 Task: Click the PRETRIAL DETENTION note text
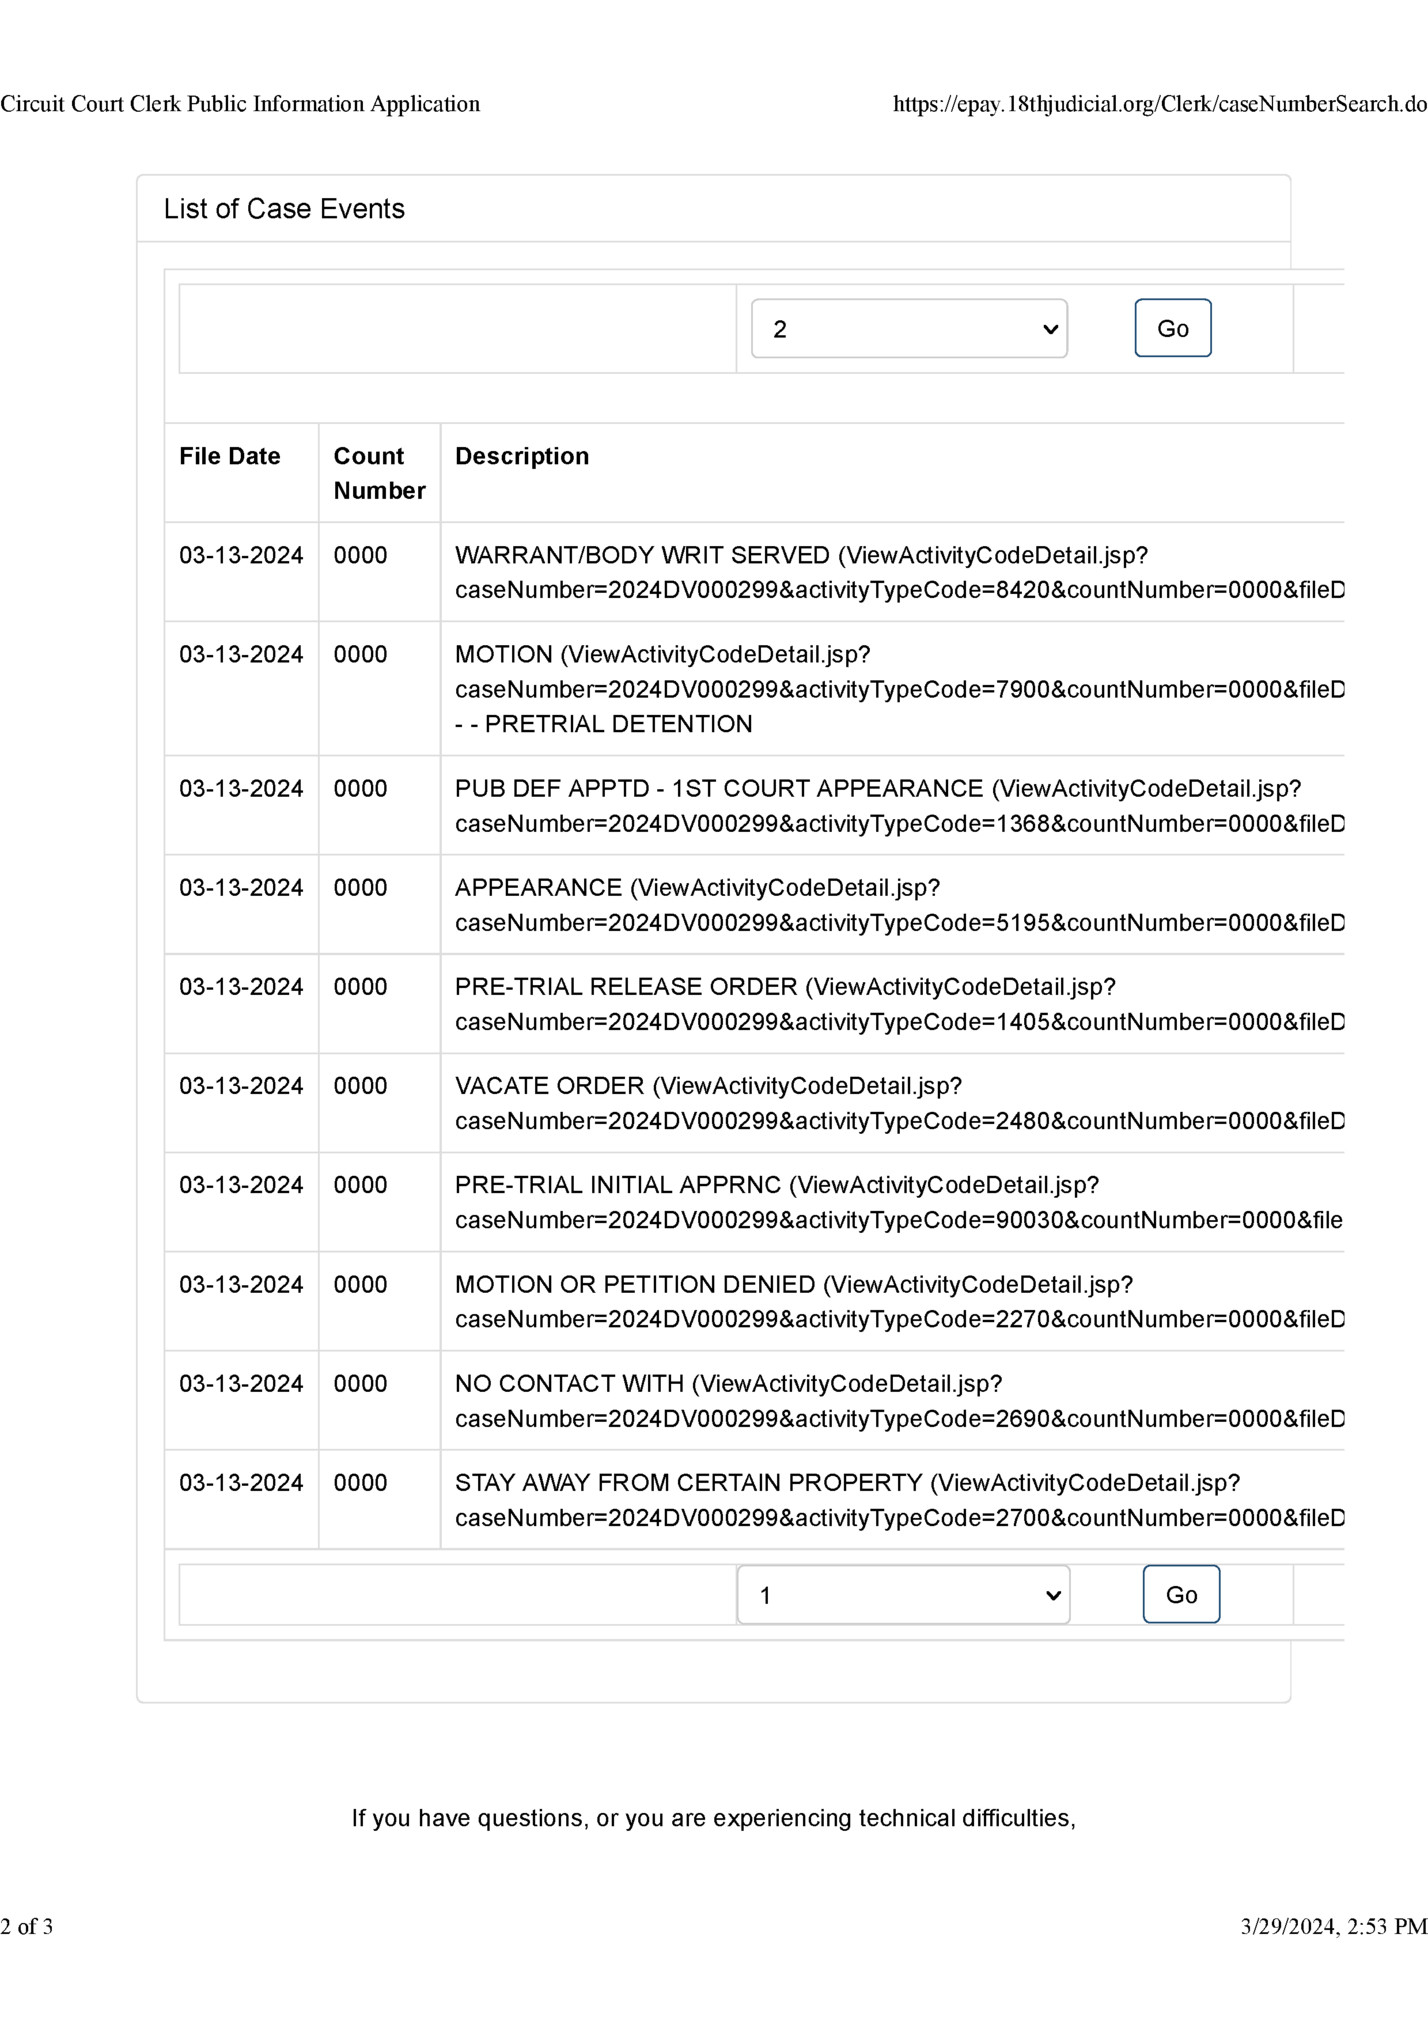(617, 724)
